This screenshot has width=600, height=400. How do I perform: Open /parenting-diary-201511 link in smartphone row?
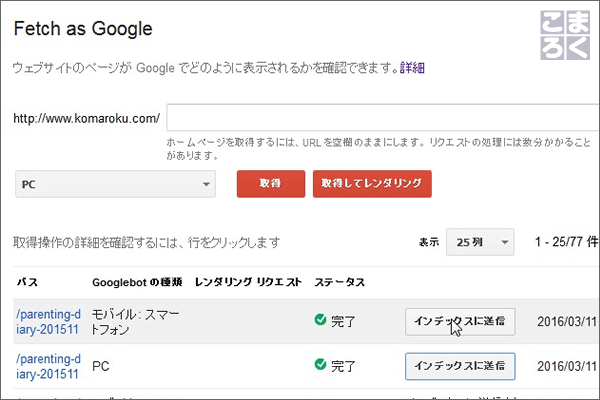tap(48, 322)
